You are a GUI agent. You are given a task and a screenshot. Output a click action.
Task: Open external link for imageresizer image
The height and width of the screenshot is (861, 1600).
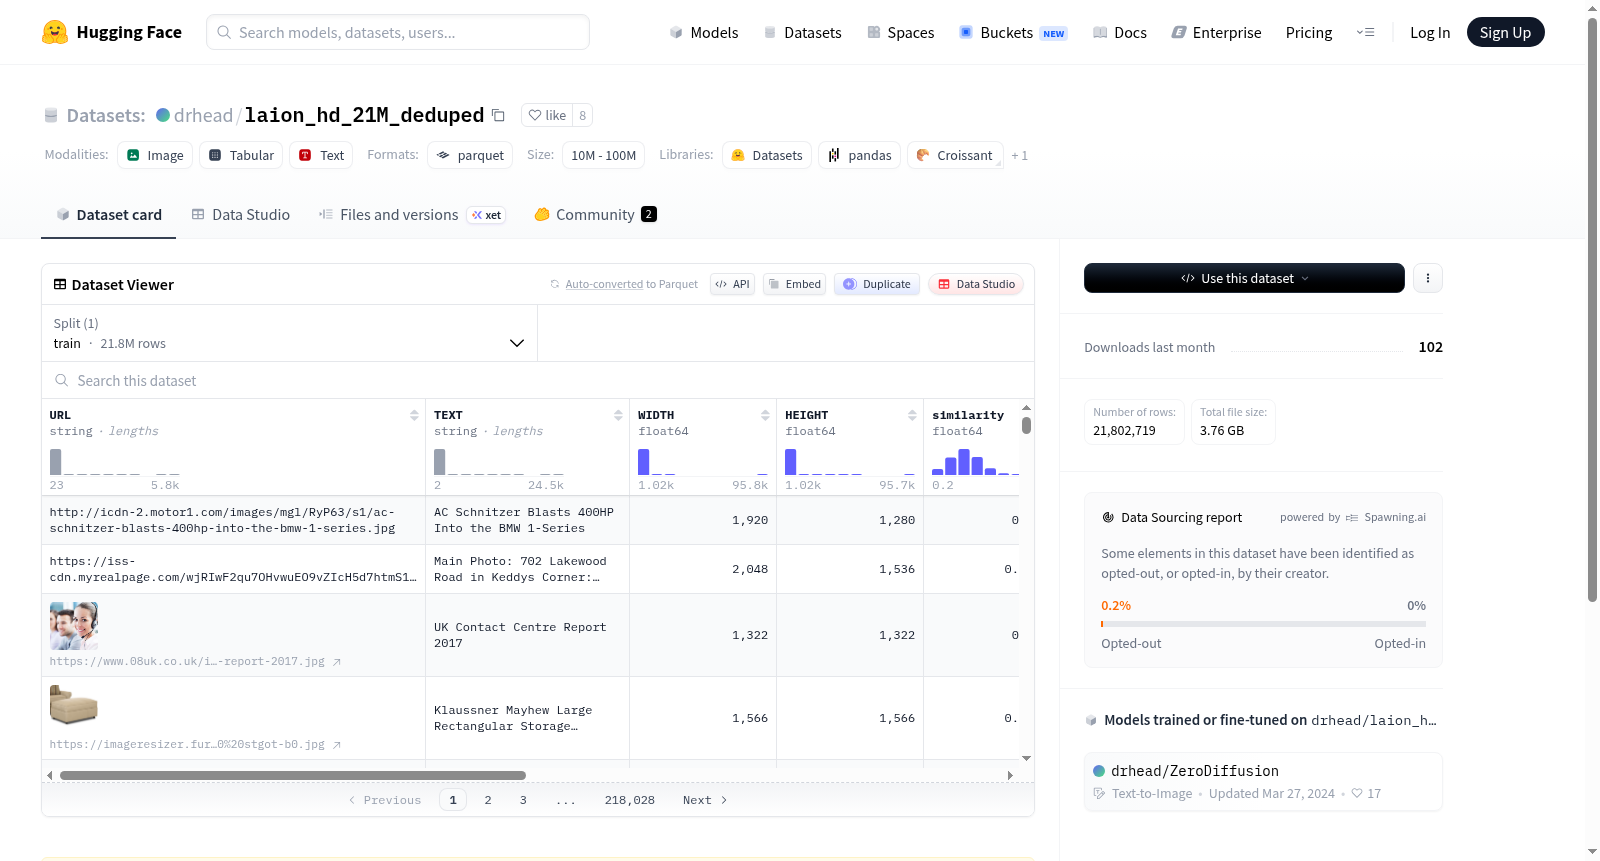pyautogui.click(x=337, y=745)
